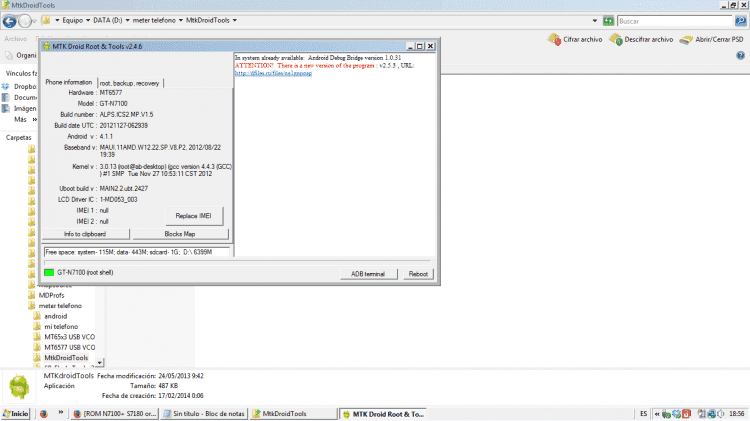Open the Archivo menu in Explorer

click(15, 39)
